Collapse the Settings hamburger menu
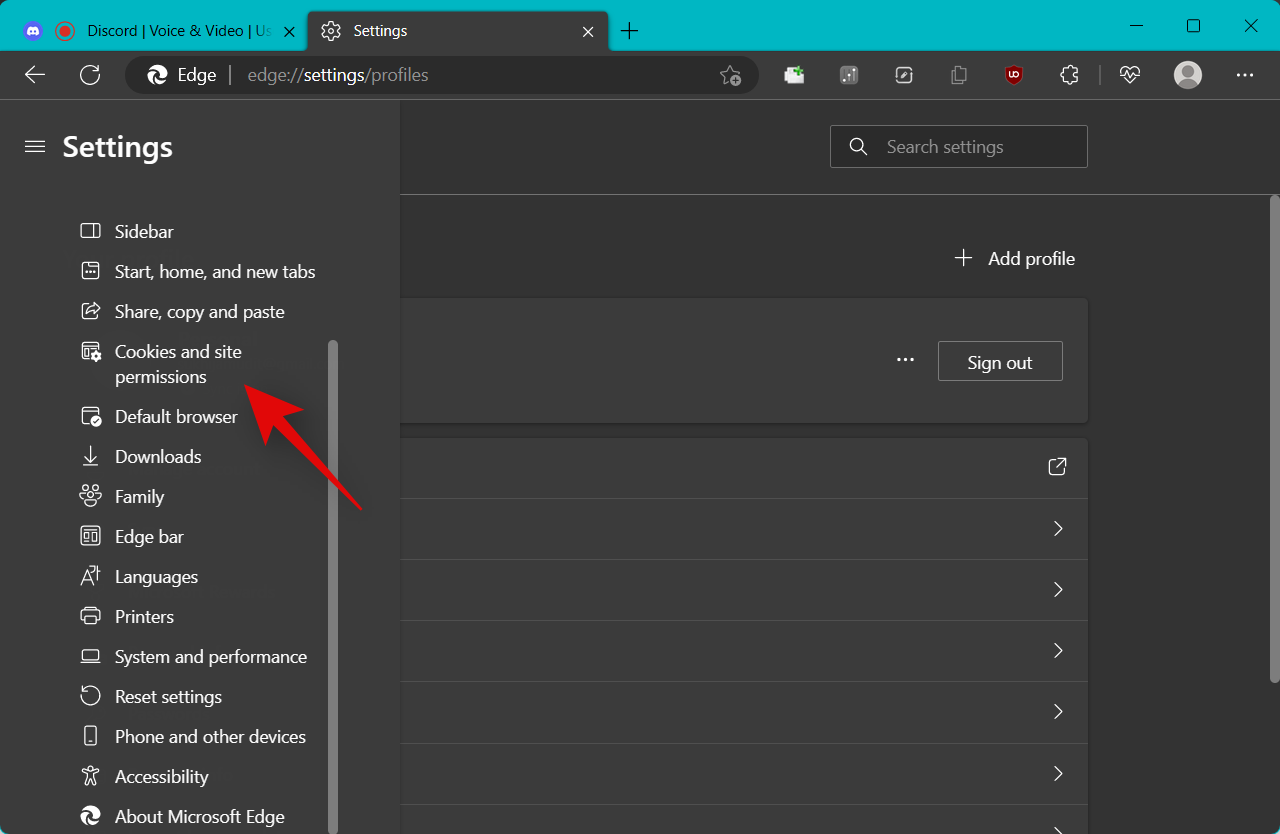1280x834 pixels. tap(35, 147)
